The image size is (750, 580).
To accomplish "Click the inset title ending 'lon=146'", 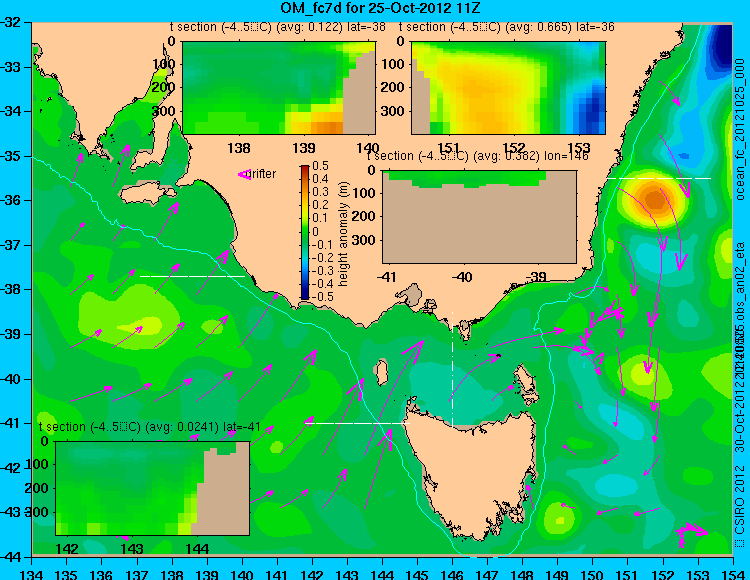I will pyautogui.click(x=478, y=156).
